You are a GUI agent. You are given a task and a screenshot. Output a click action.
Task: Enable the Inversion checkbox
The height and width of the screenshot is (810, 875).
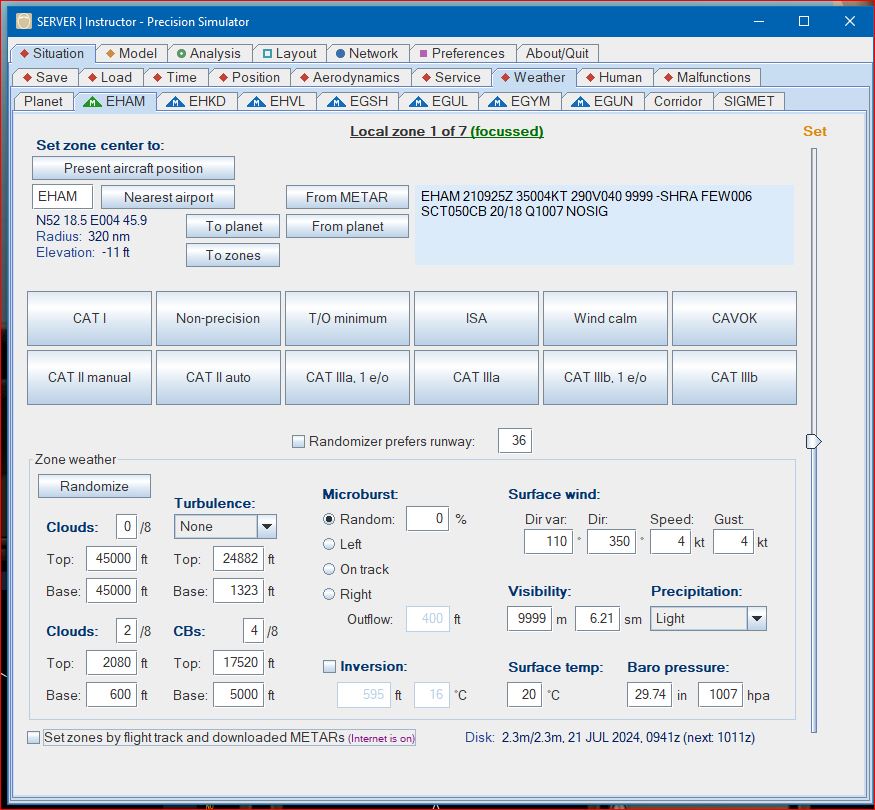pos(330,667)
